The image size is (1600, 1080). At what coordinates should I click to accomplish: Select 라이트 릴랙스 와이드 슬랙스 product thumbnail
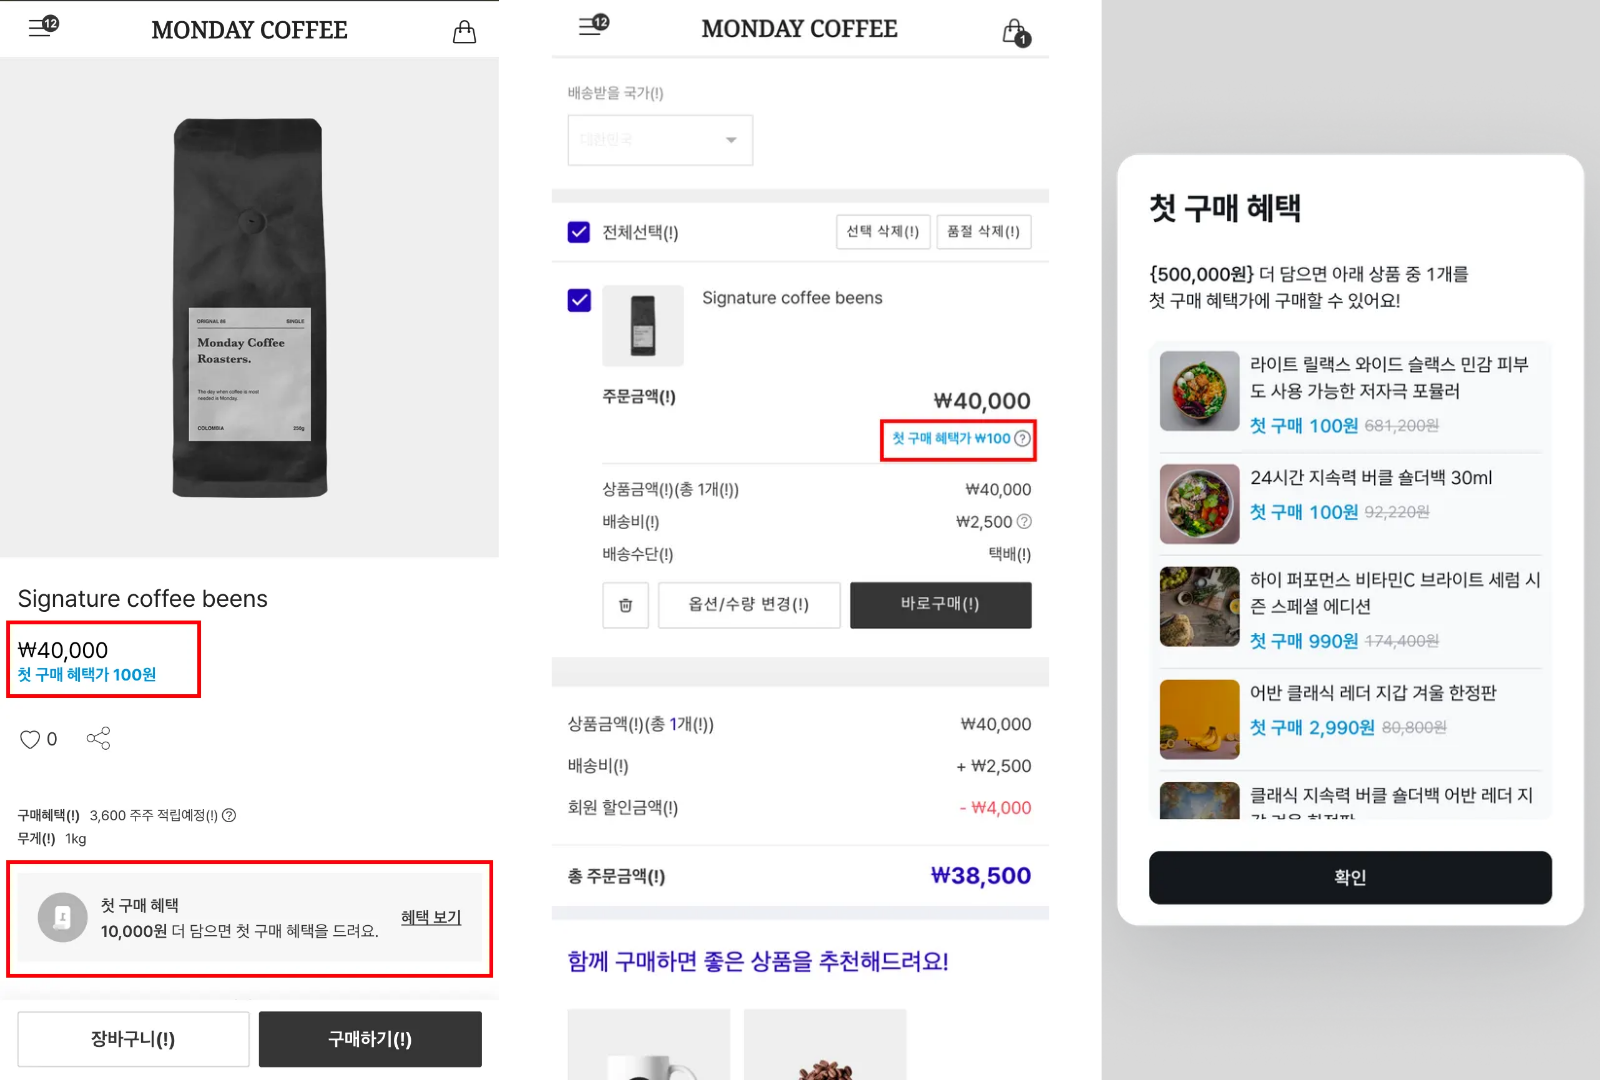tap(1200, 391)
